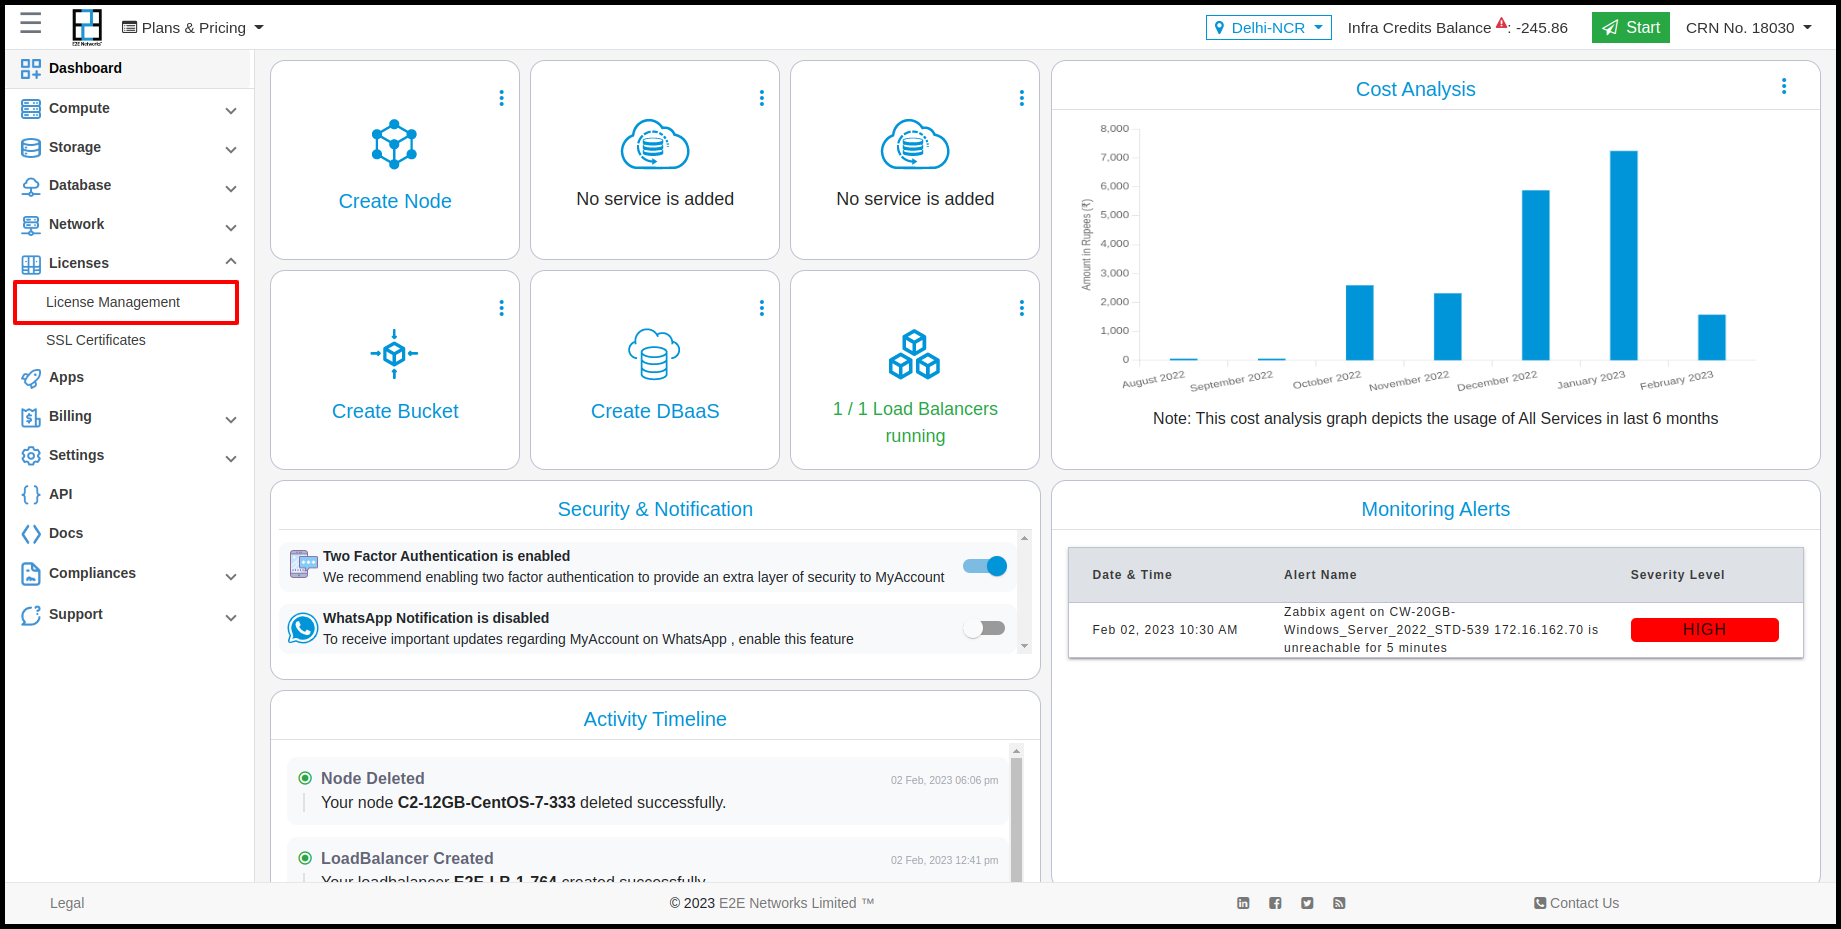Open three-dot menu on Create Node card

[x=502, y=98]
